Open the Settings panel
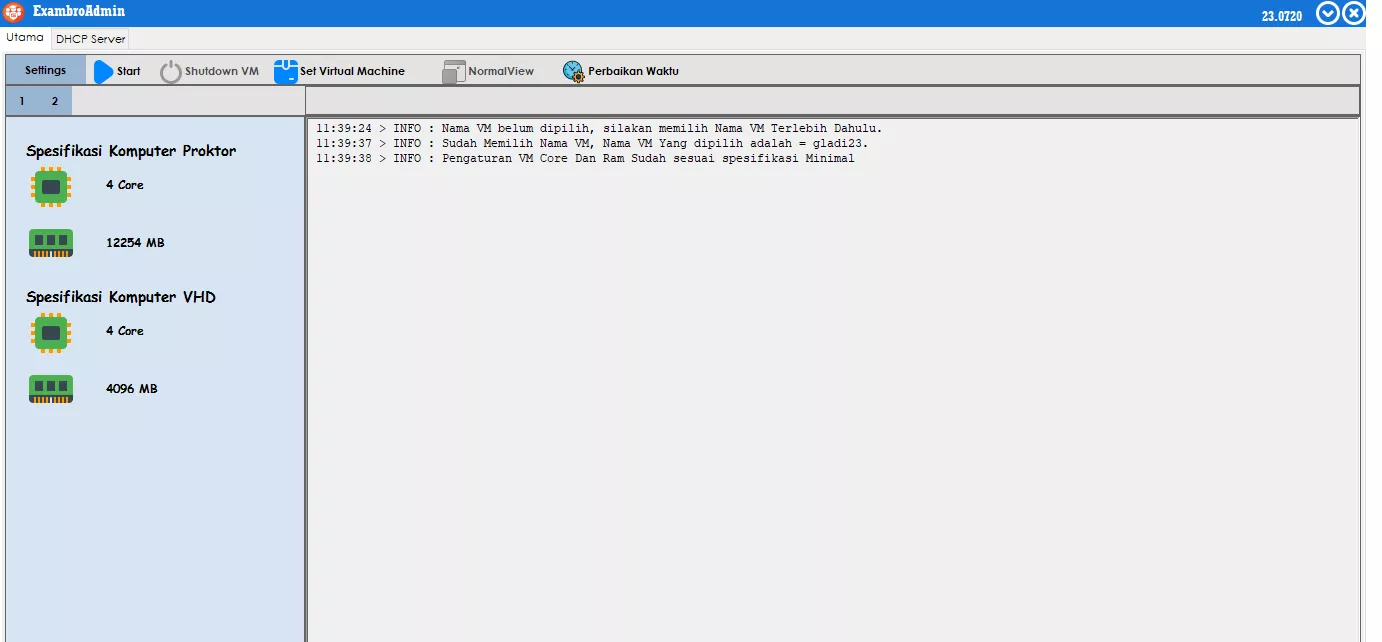This screenshot has width=1382, height=642. pyautogui.click(x=44, y=70)
